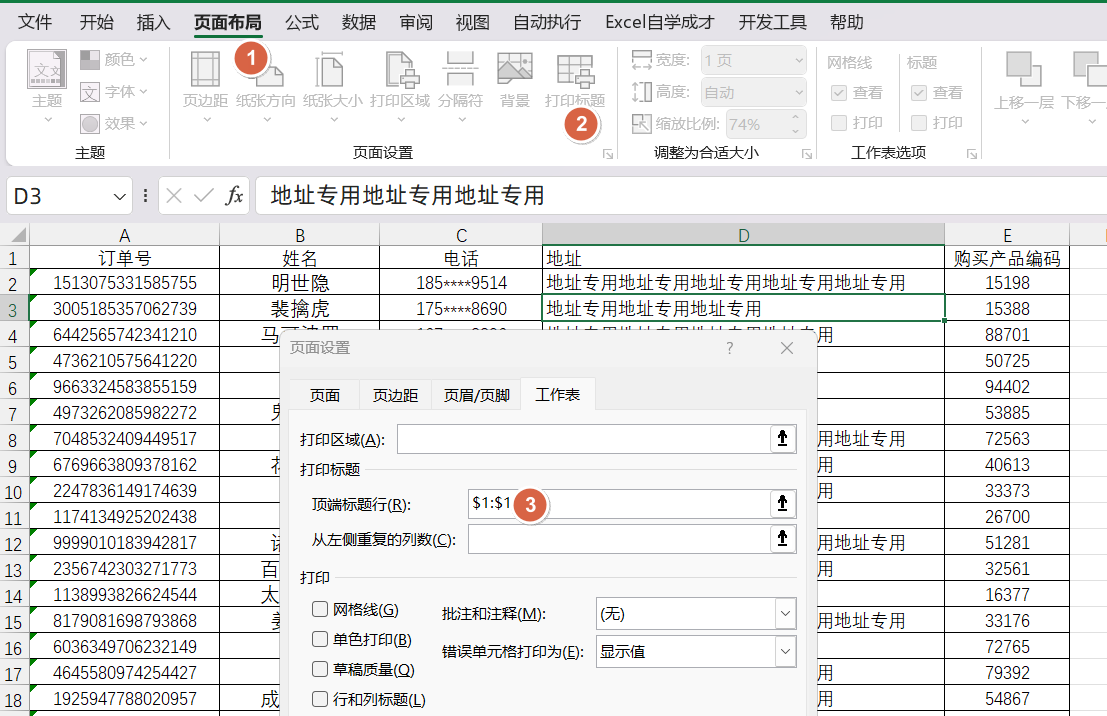Switch to the 数据 ribbon tab
Screen dimensions: 1107x716
359,23
